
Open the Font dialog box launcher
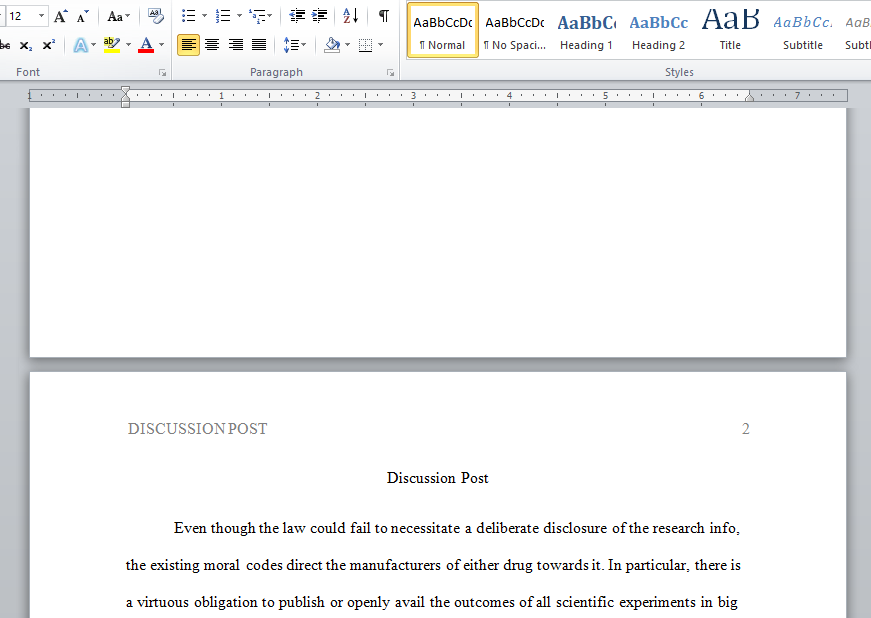162,73
